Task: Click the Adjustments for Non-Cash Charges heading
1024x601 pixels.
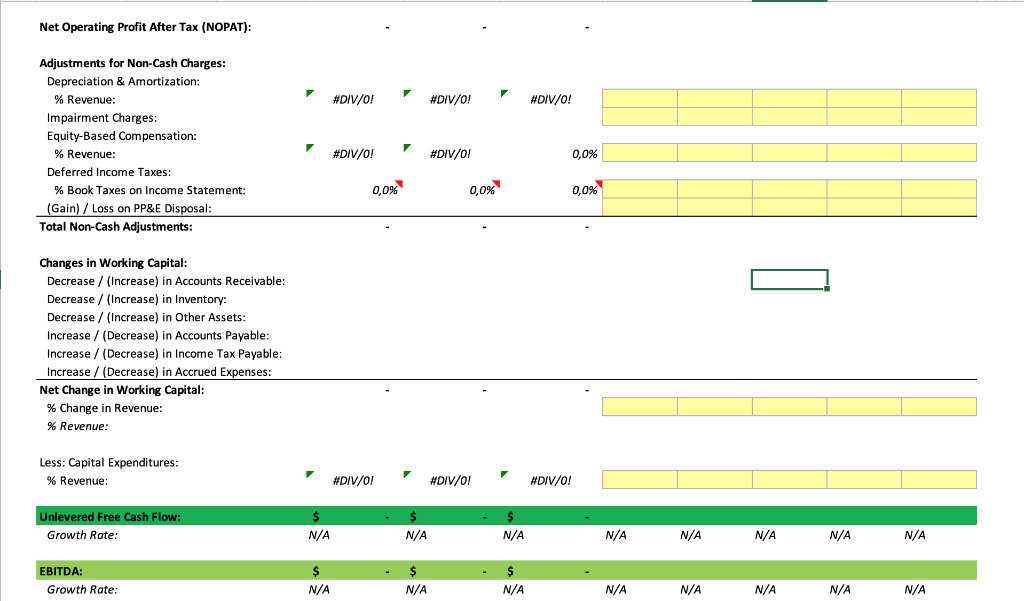Action: (133, 63)
